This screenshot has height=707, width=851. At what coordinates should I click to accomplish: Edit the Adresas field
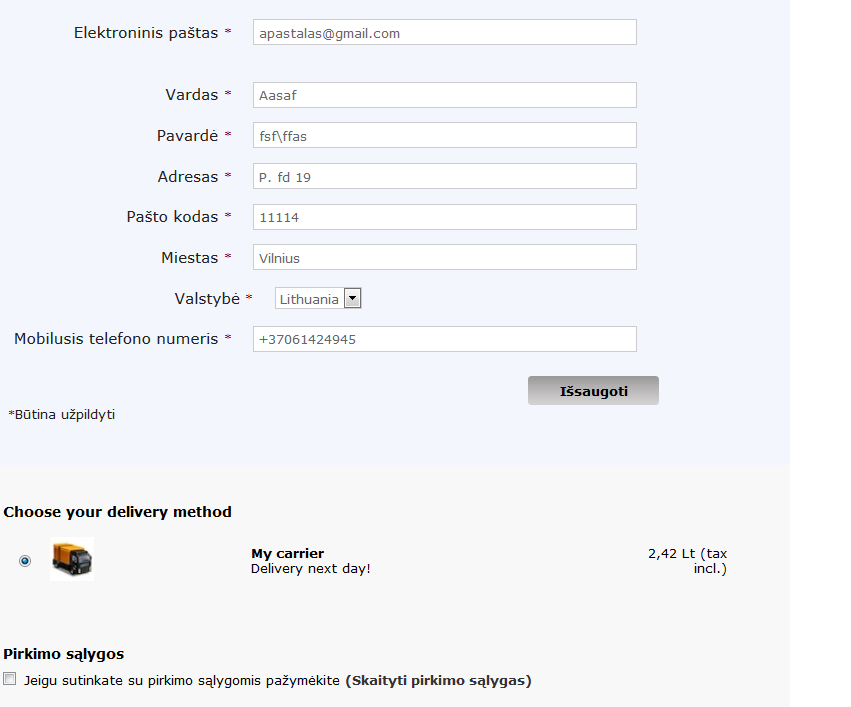point(444,176)
